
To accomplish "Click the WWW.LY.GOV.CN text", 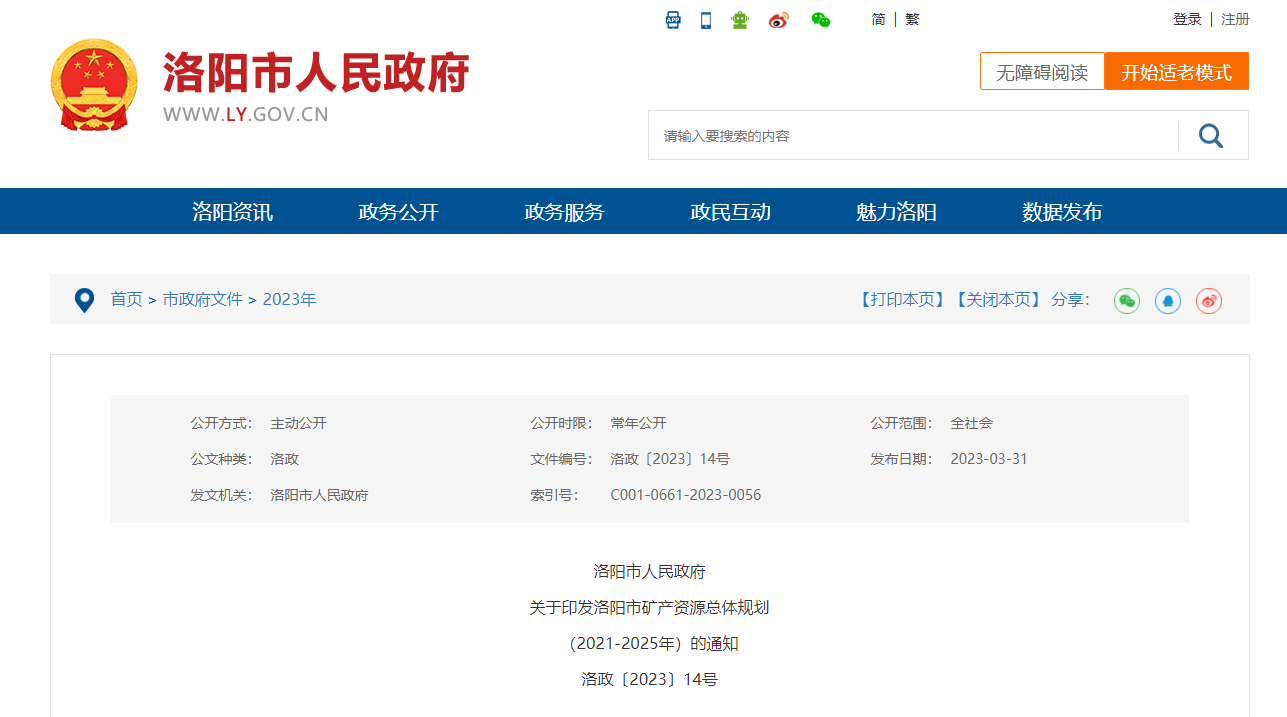I will [246, 114].
